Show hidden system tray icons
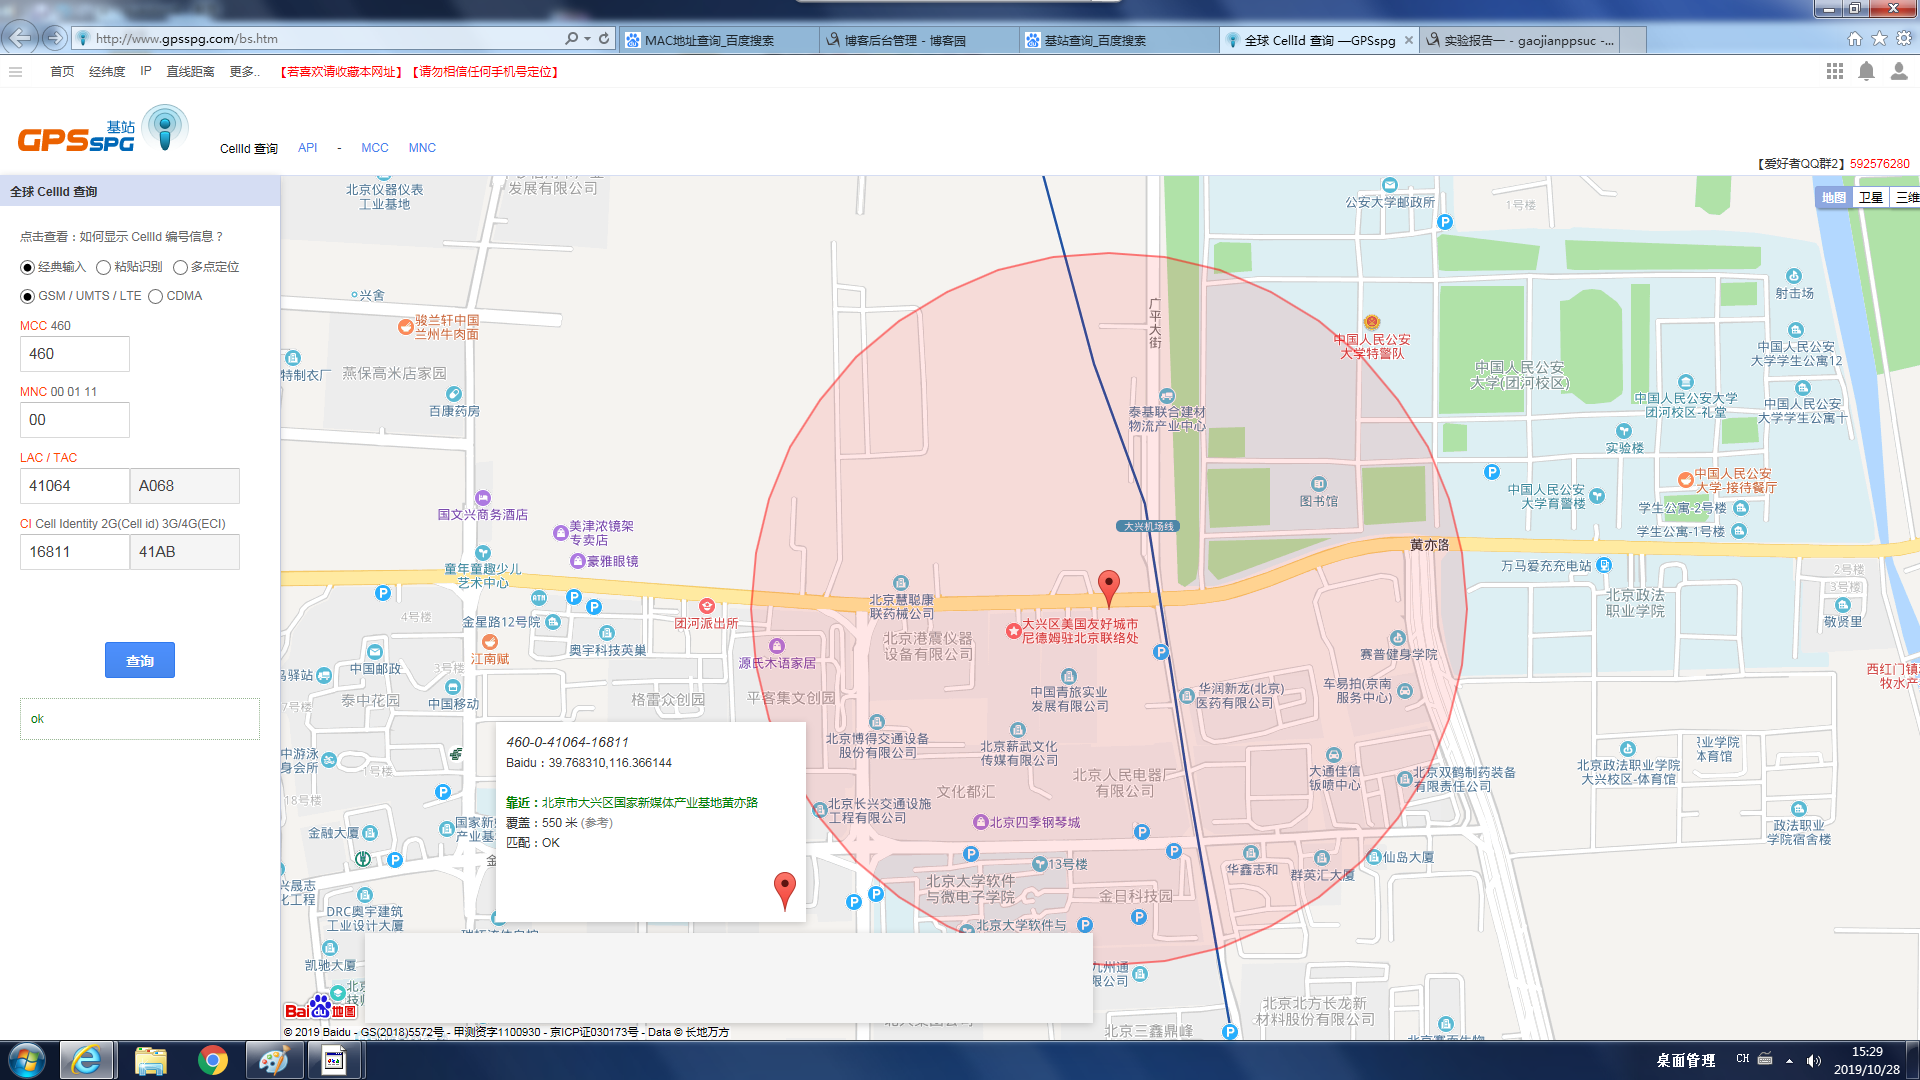This screenshot has height=1080, width=1920. coord(1789,1060)
